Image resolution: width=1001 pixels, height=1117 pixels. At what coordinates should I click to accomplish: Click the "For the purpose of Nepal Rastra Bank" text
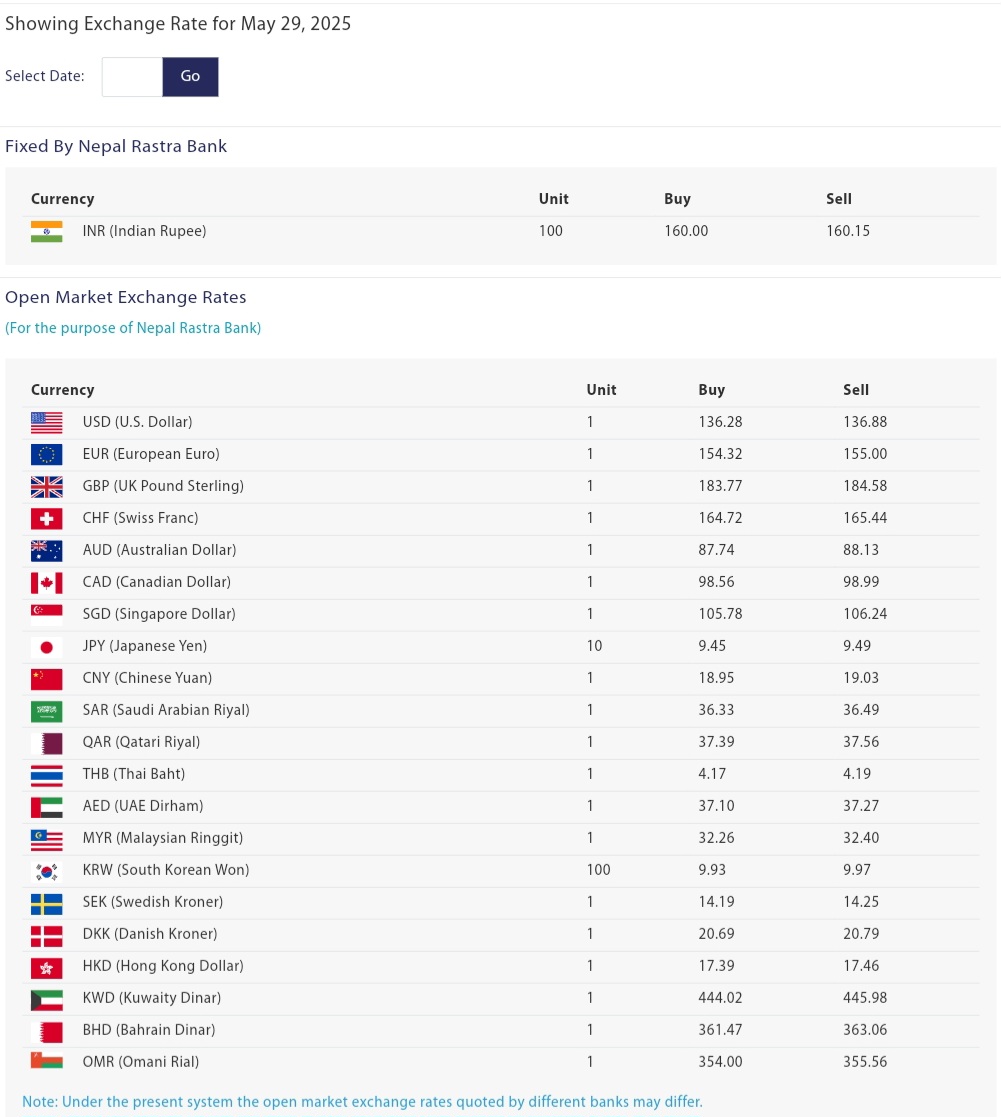[x=133, y=328]
